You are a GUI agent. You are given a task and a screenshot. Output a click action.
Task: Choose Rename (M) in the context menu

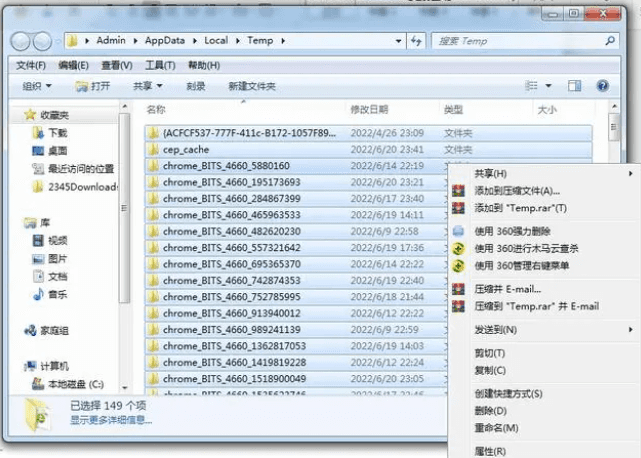(x=496, y=428)
